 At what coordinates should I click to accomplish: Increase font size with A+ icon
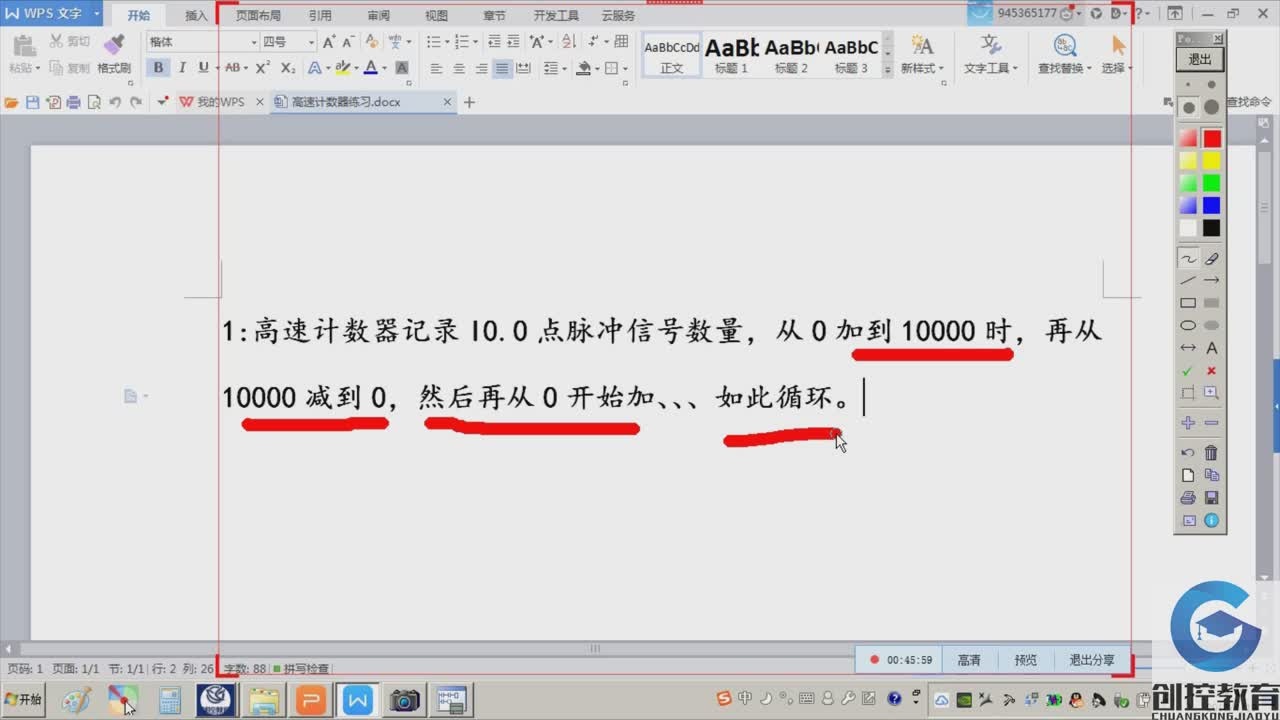click(329, 42)
